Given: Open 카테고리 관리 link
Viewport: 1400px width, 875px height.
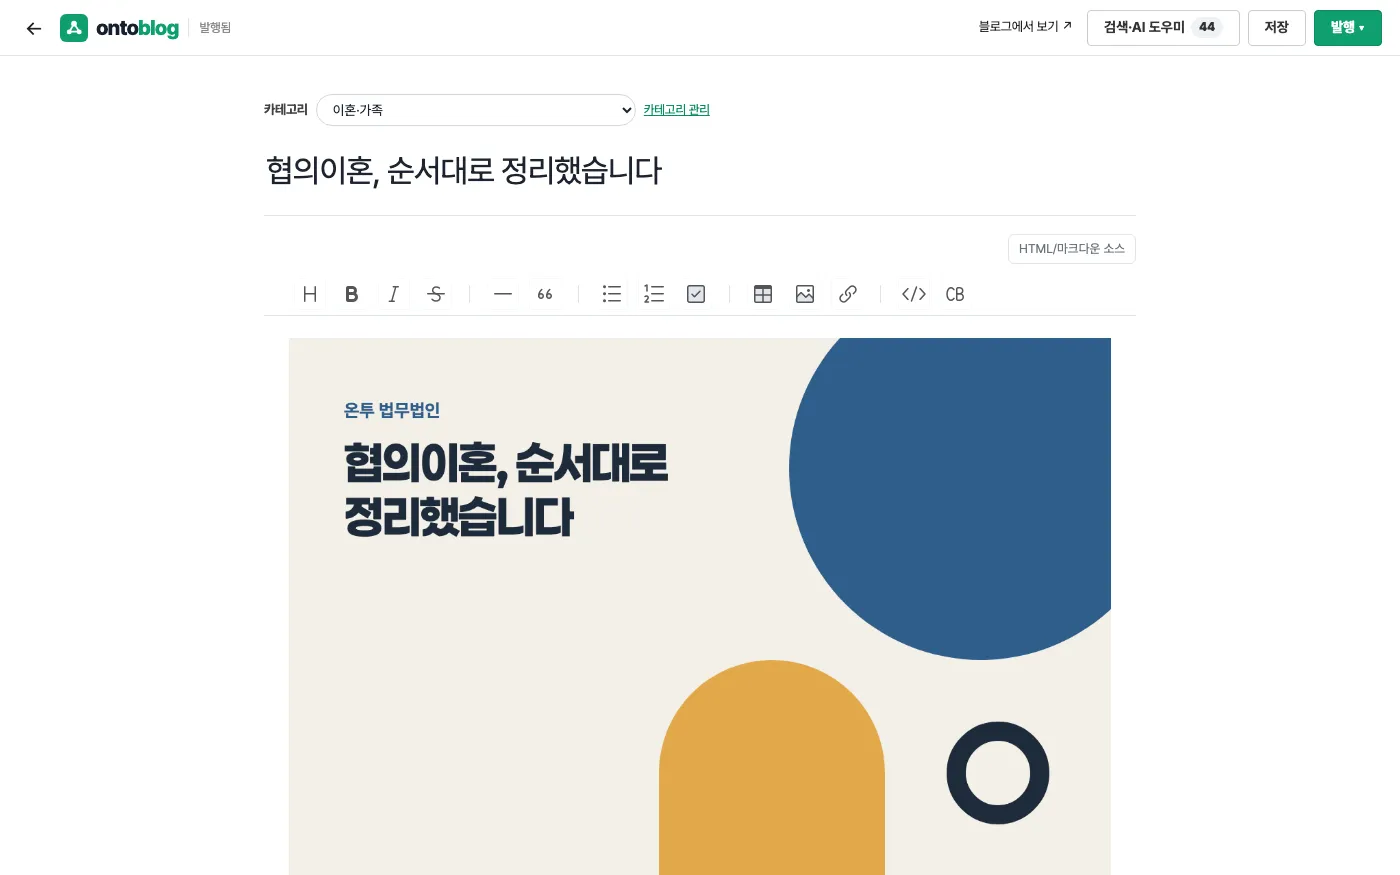Looking at the screenshot, I should pos(677,110).
